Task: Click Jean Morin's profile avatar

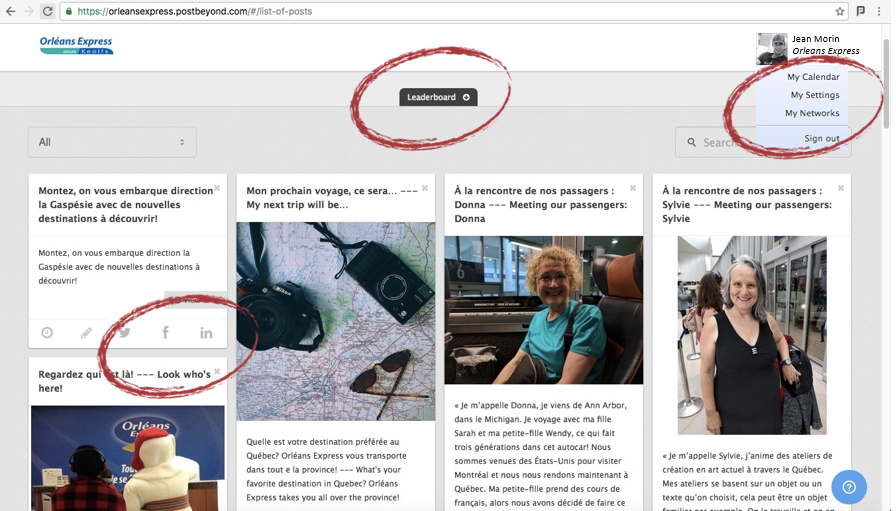Action: pos(772,48)
